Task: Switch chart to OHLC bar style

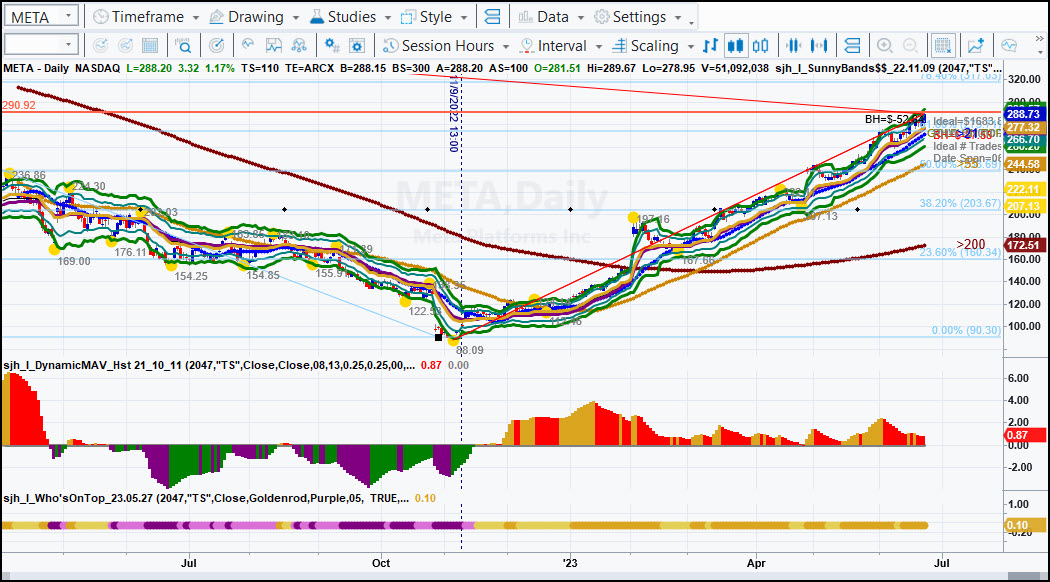Action: pos(710,46)
